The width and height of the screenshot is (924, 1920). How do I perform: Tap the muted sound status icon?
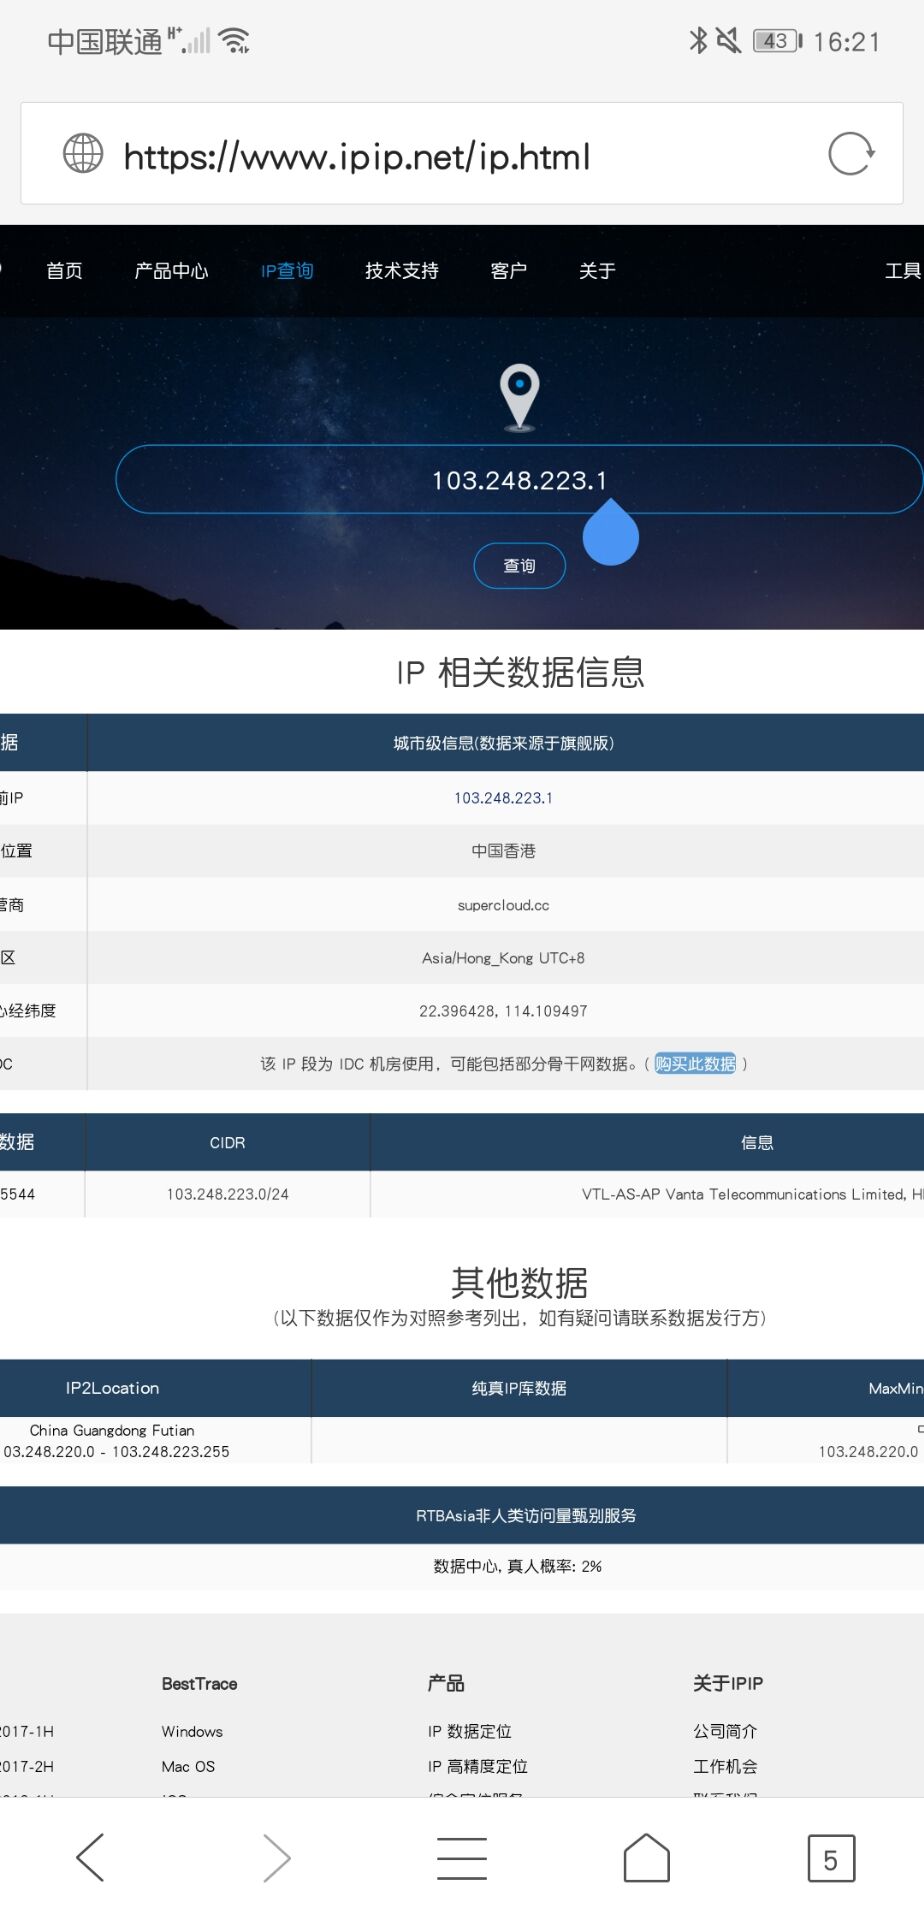click(728, 40)
